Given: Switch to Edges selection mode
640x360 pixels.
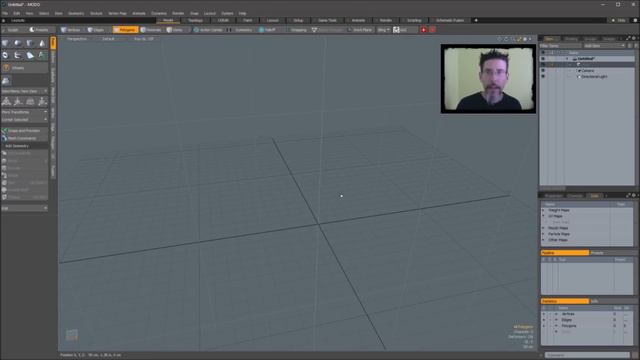Looking at the screenshot, I should pos(96,30).
